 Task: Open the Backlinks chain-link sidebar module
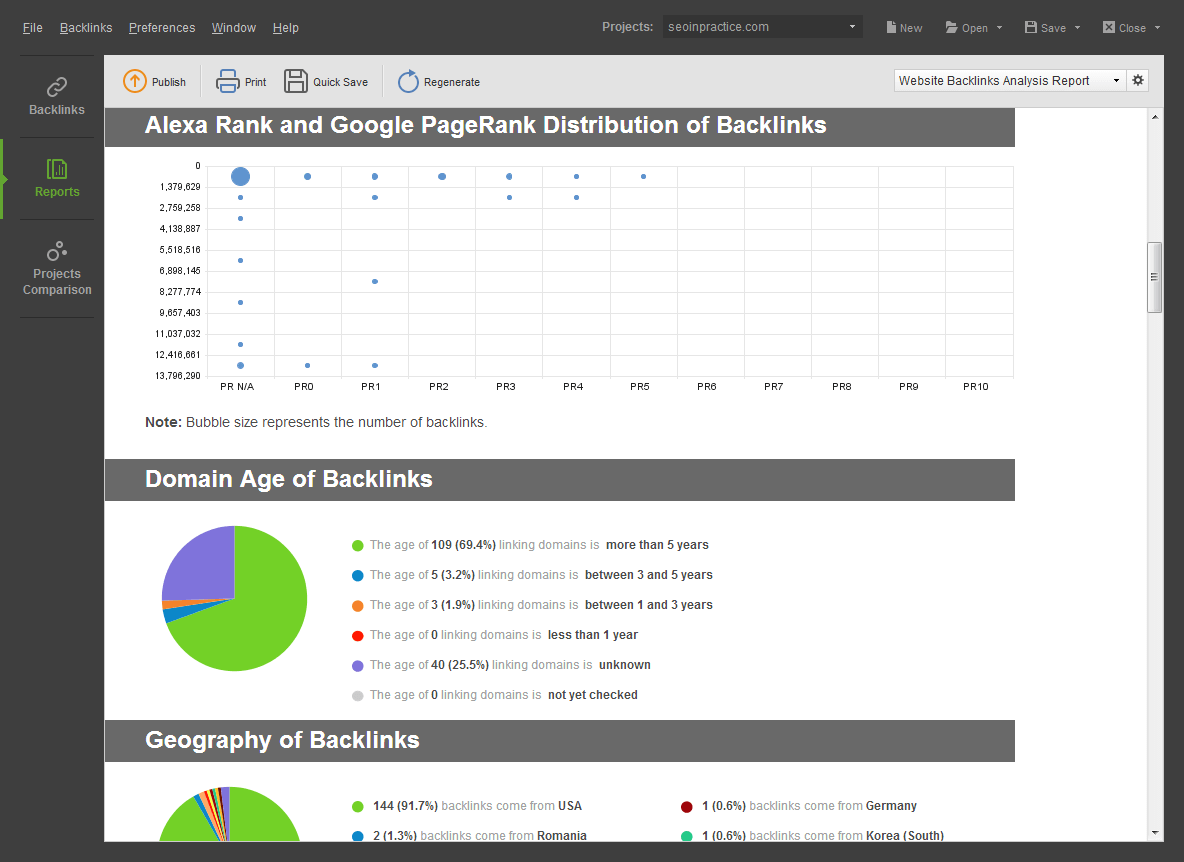tap(57, 97)
